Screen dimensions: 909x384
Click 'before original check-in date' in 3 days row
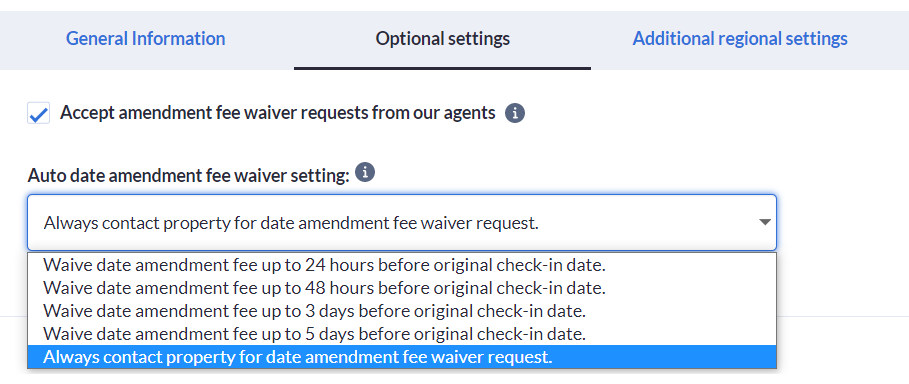point(472,311)
